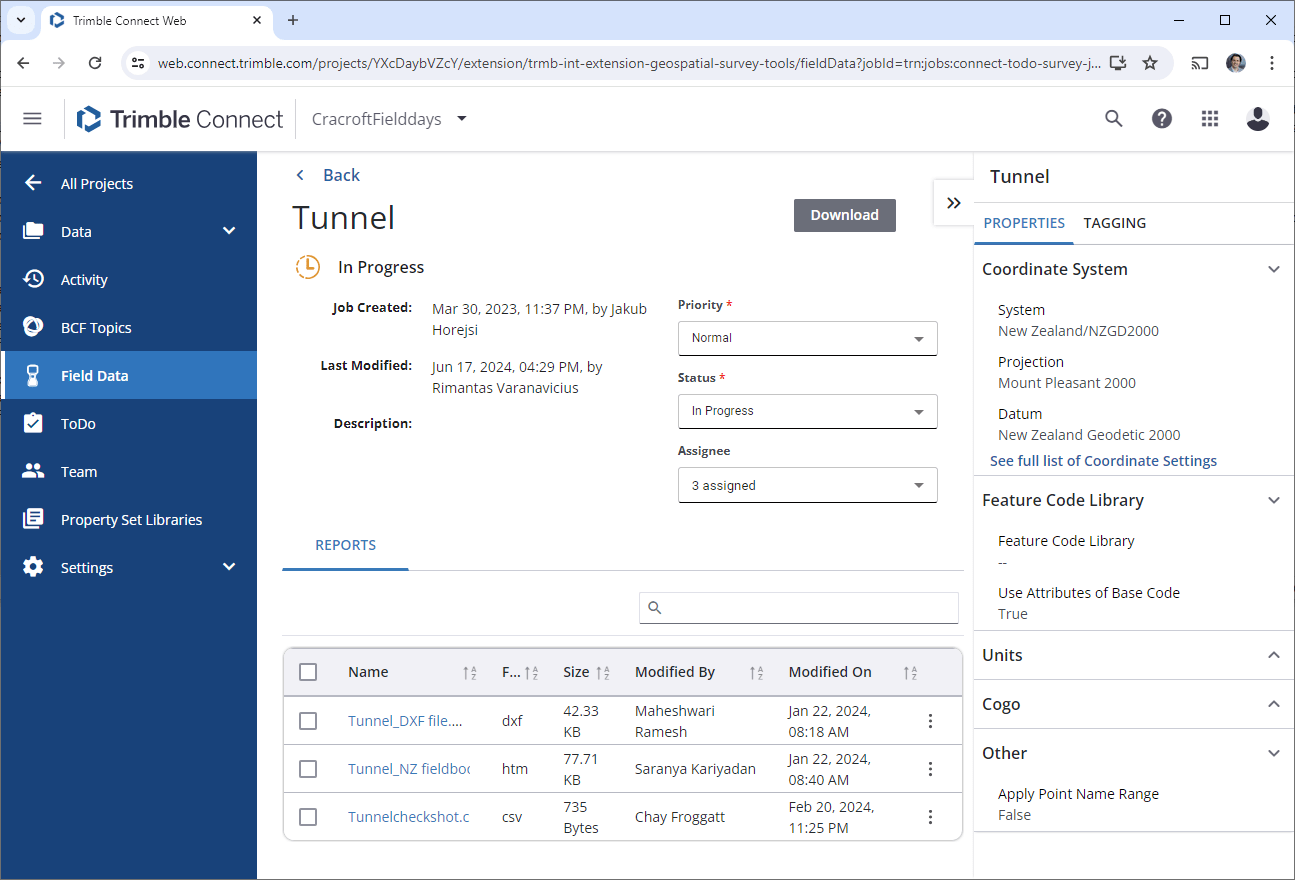Open the Assignee dropdown showing 3 assigned
Viewport: 1295px width, 880px height.
coord(807,485)
